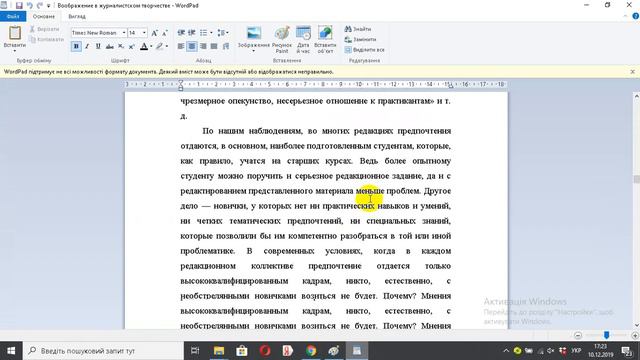This screenshot has width=640, height=360.
Task: Open Chrome from the taskbar
Action: point(311,351)
